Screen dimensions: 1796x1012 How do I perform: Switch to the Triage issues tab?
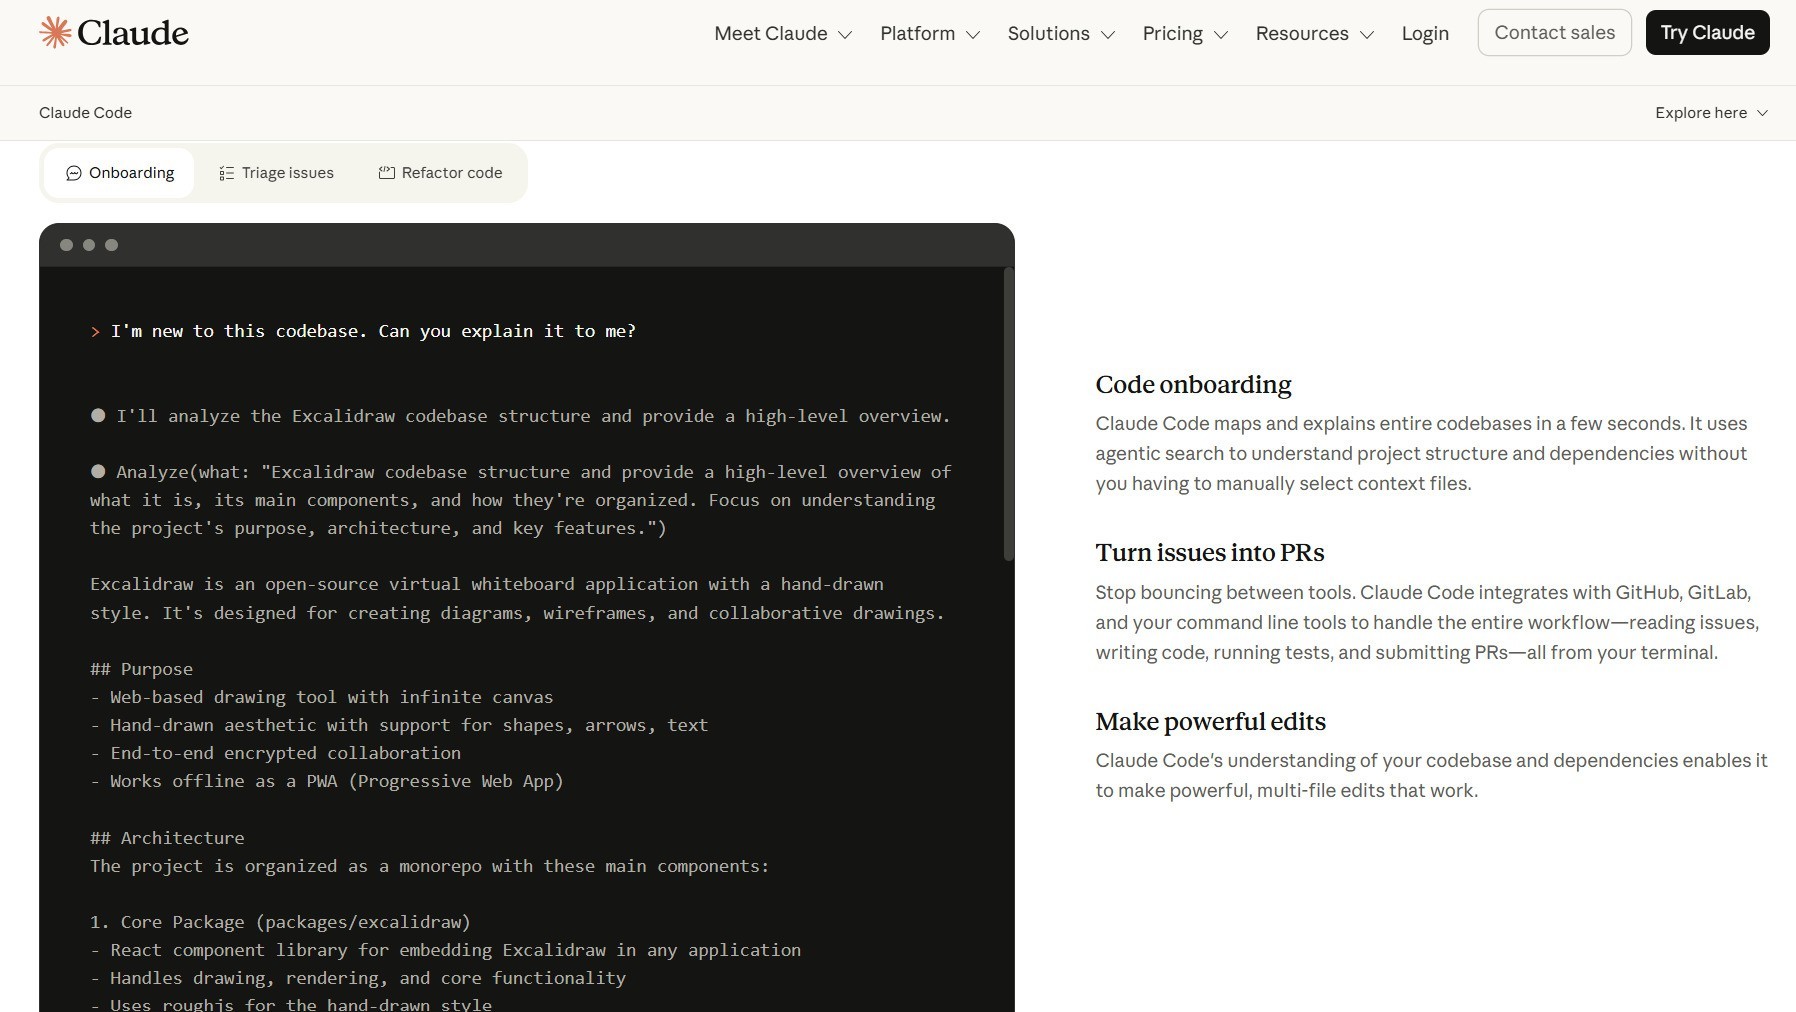[x=276, y=173]
